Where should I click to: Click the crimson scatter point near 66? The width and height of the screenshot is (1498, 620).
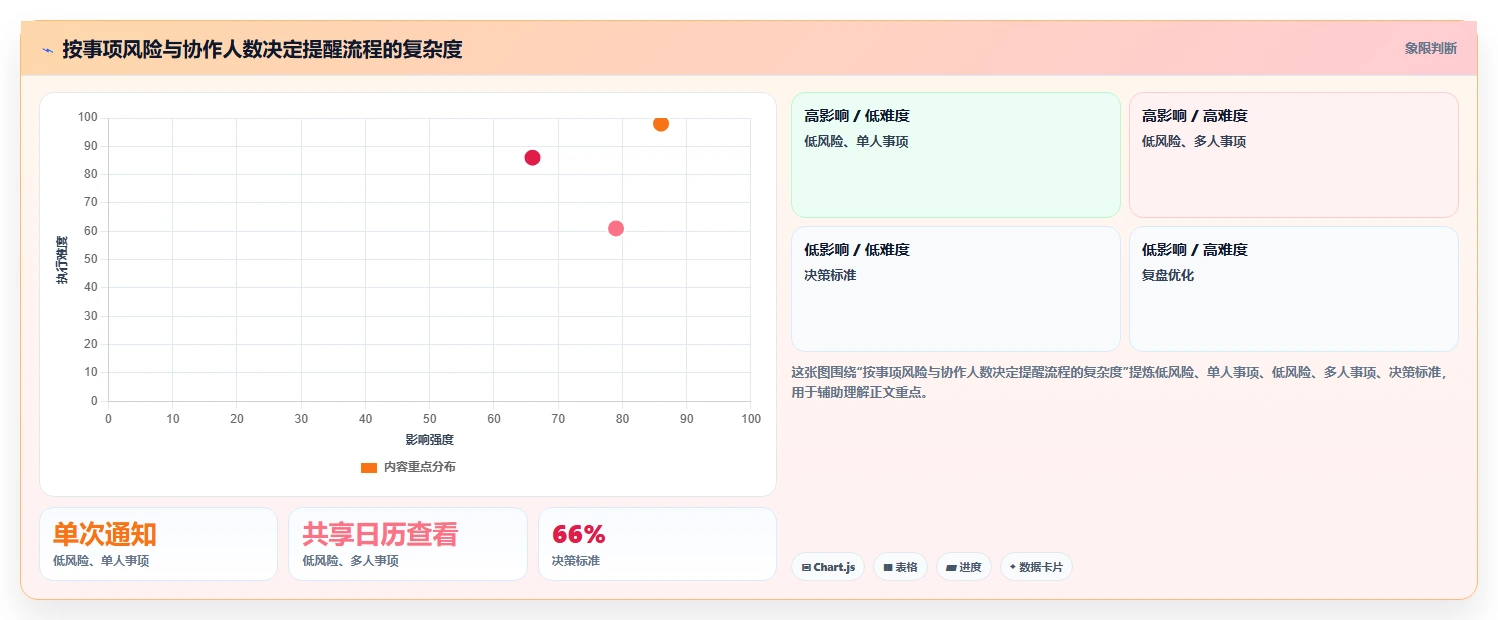[x=532, y=157]
